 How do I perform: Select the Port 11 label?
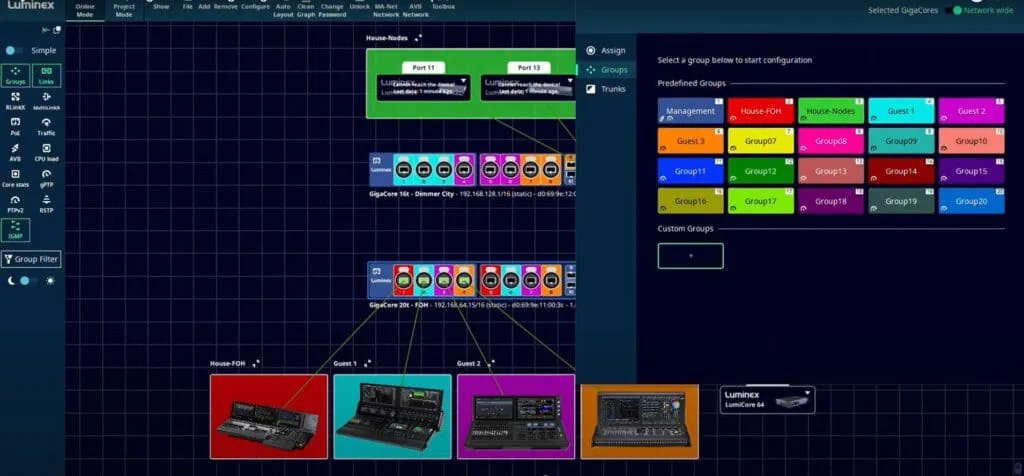pos(423,67)
